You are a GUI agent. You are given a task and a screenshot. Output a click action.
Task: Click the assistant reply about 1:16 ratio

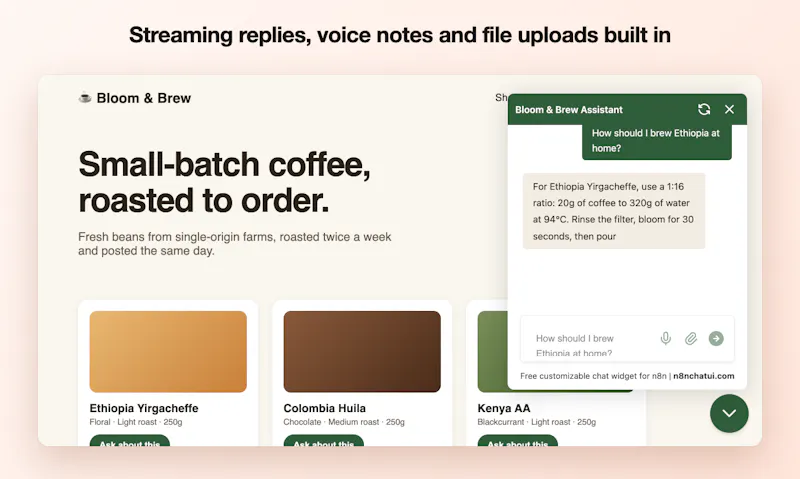coord(614,211)
